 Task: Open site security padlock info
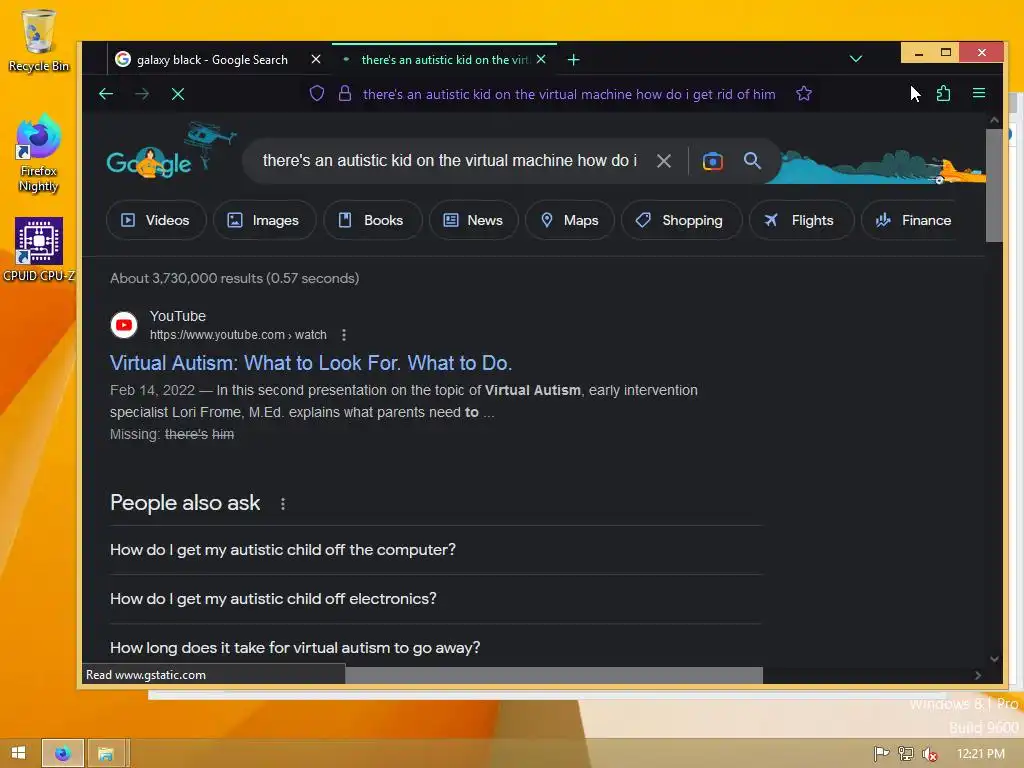click(345, 93)
